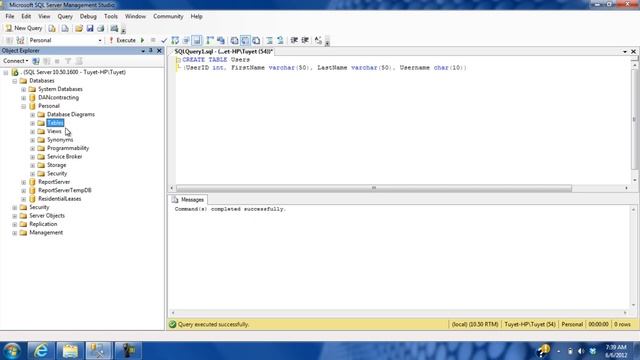Click the Open File folder icon

pos(79,28)
